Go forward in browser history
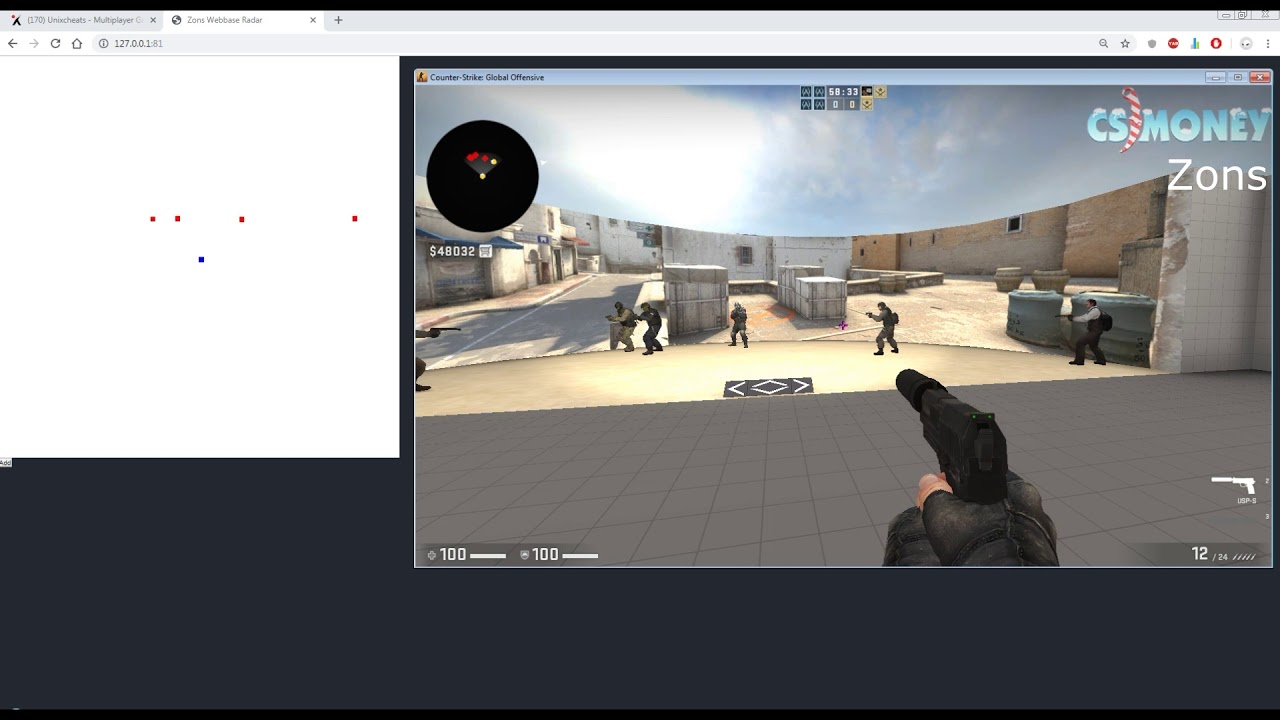Image resolution: width=1280 pixels, height=720 pixels. 34,44
